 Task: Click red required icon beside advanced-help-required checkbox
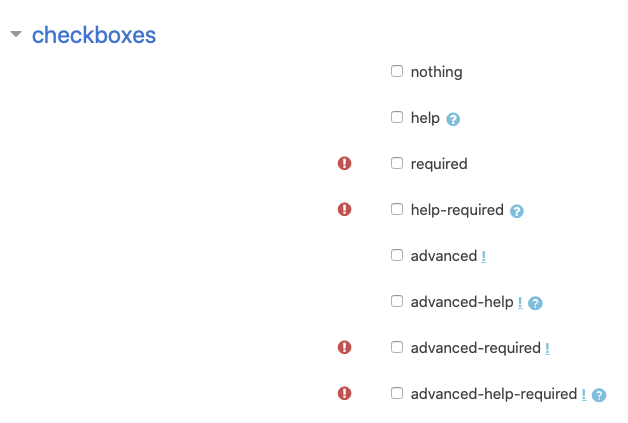click(344, 393)
